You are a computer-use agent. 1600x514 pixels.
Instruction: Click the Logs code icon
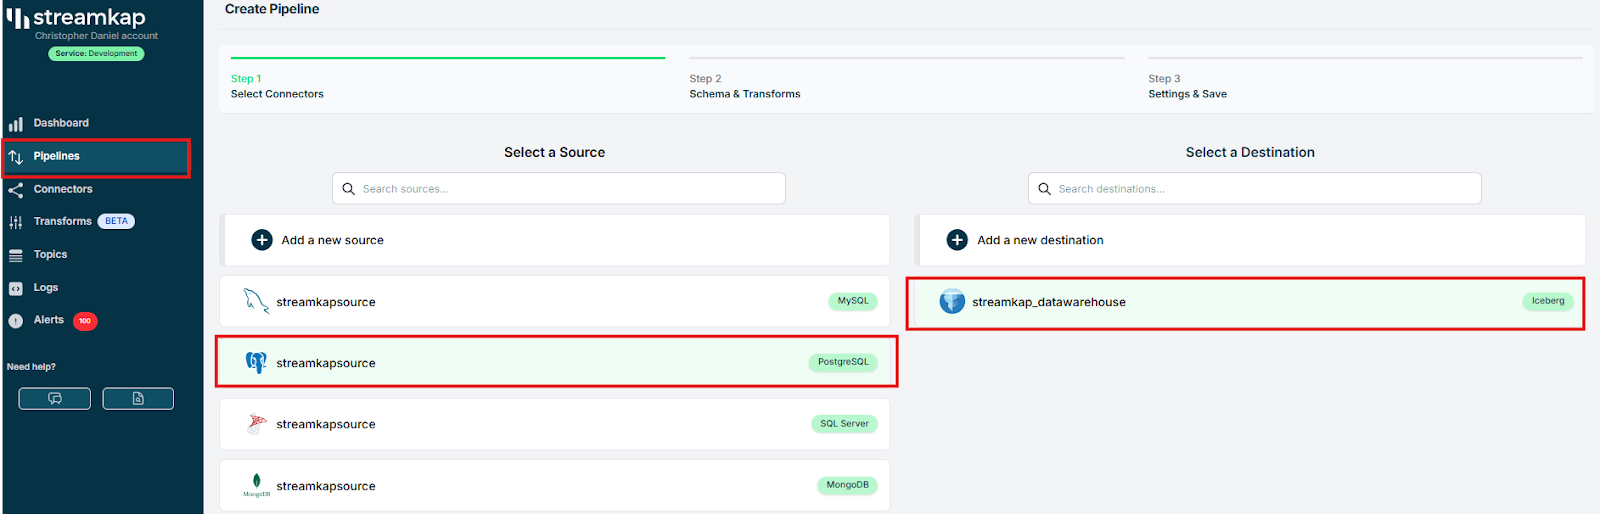(16, 288)
